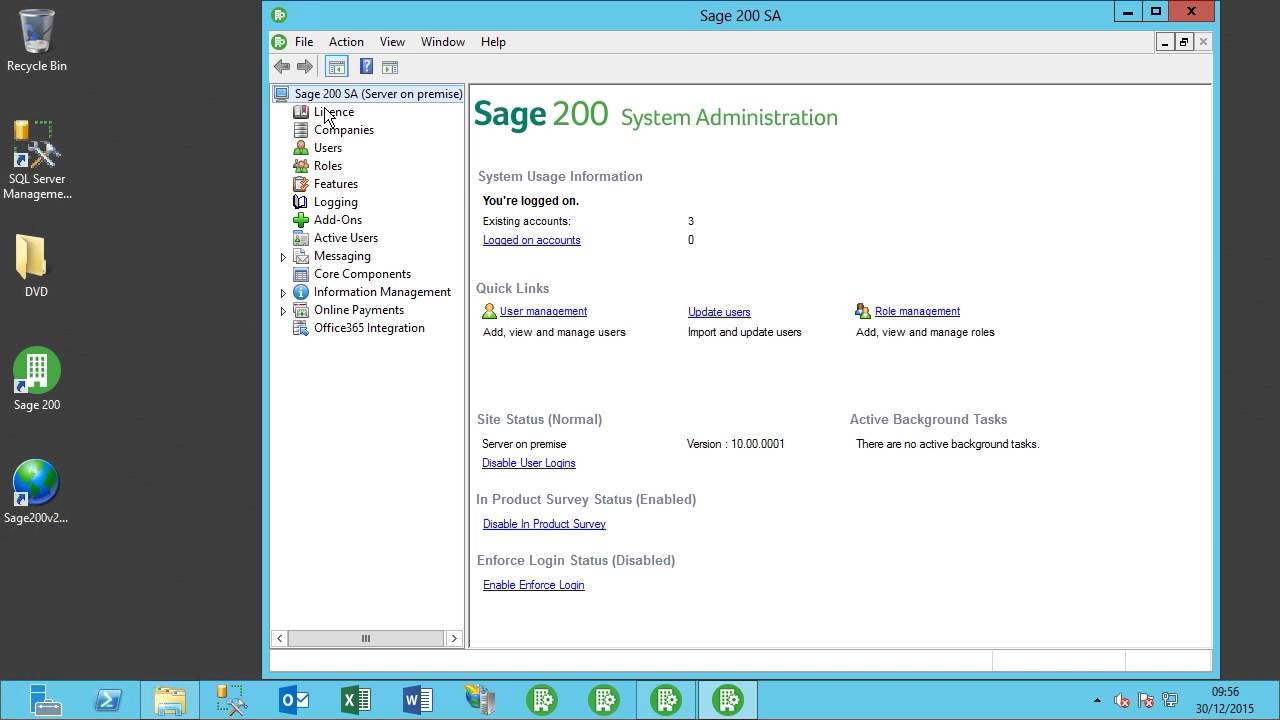The image size is (1280, 720).
Task: Click the Logged on accounts link
Action: [x=531, y=240]
